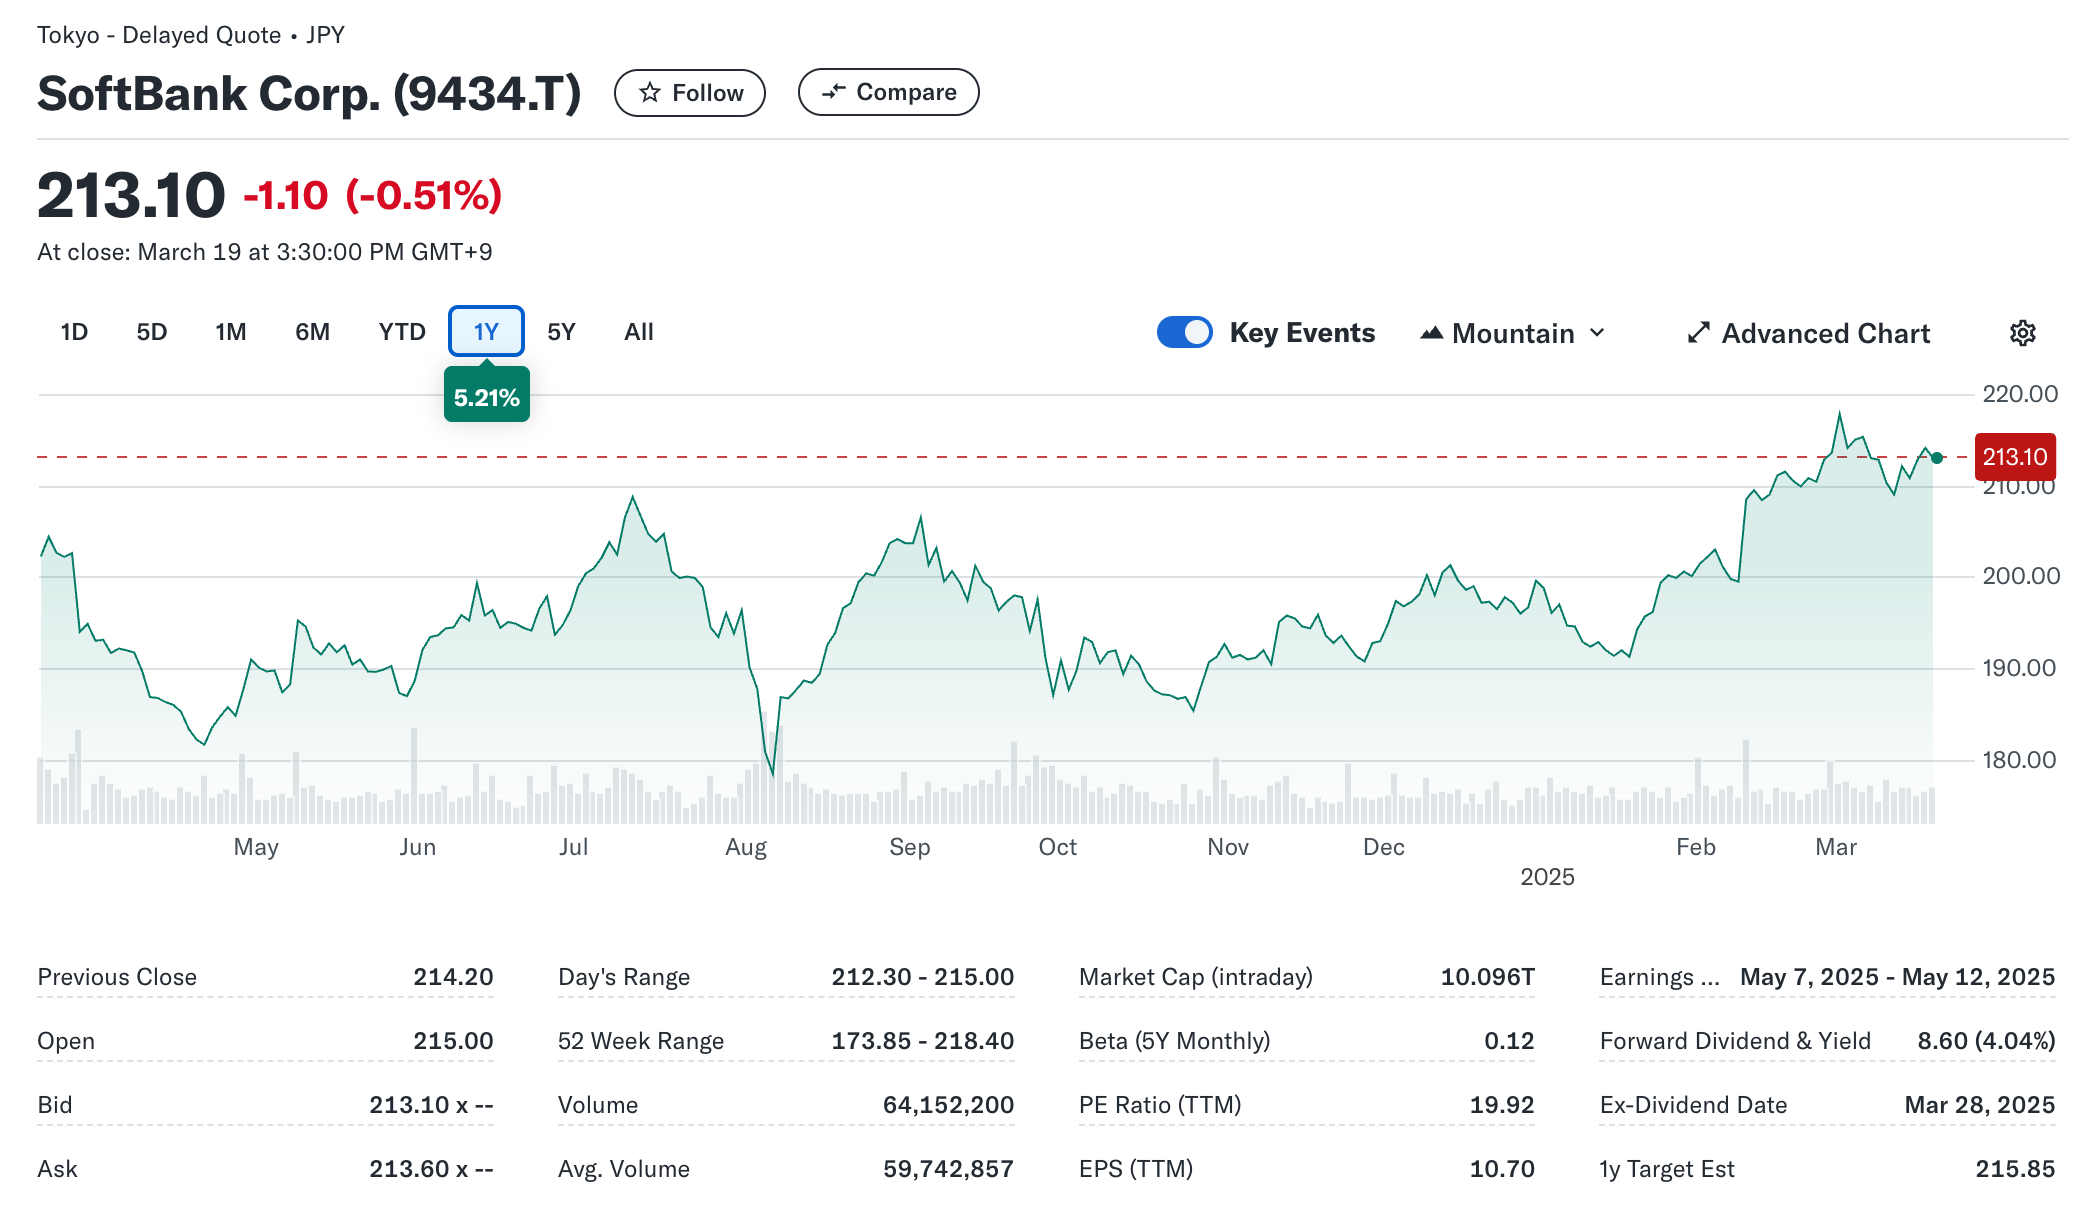This screenshot has width=2098, height=1214.
Task: Expand the Mountain chart type chevron
Action: 1597,332
